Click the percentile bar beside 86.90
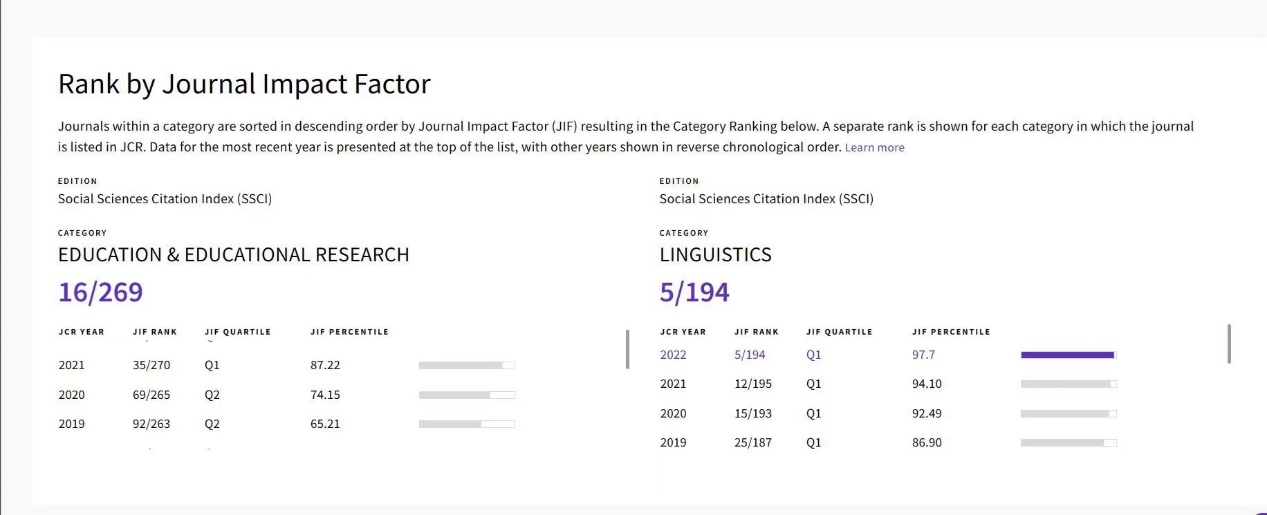The width and height of the screenshot is (1267, 515). 1068,442
